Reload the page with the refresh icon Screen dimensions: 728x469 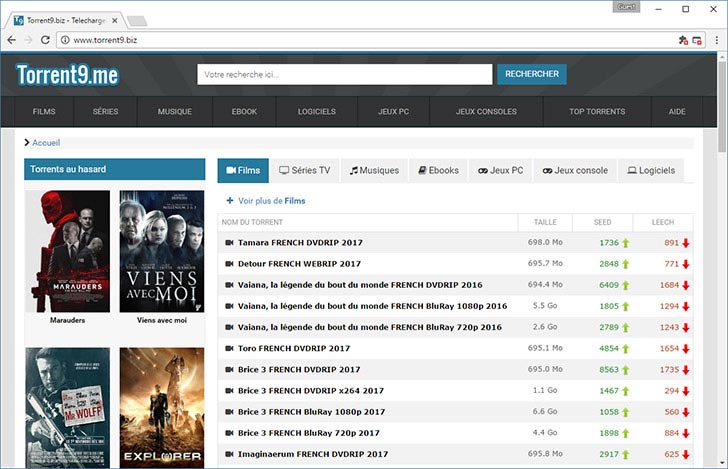coord(45,40)
